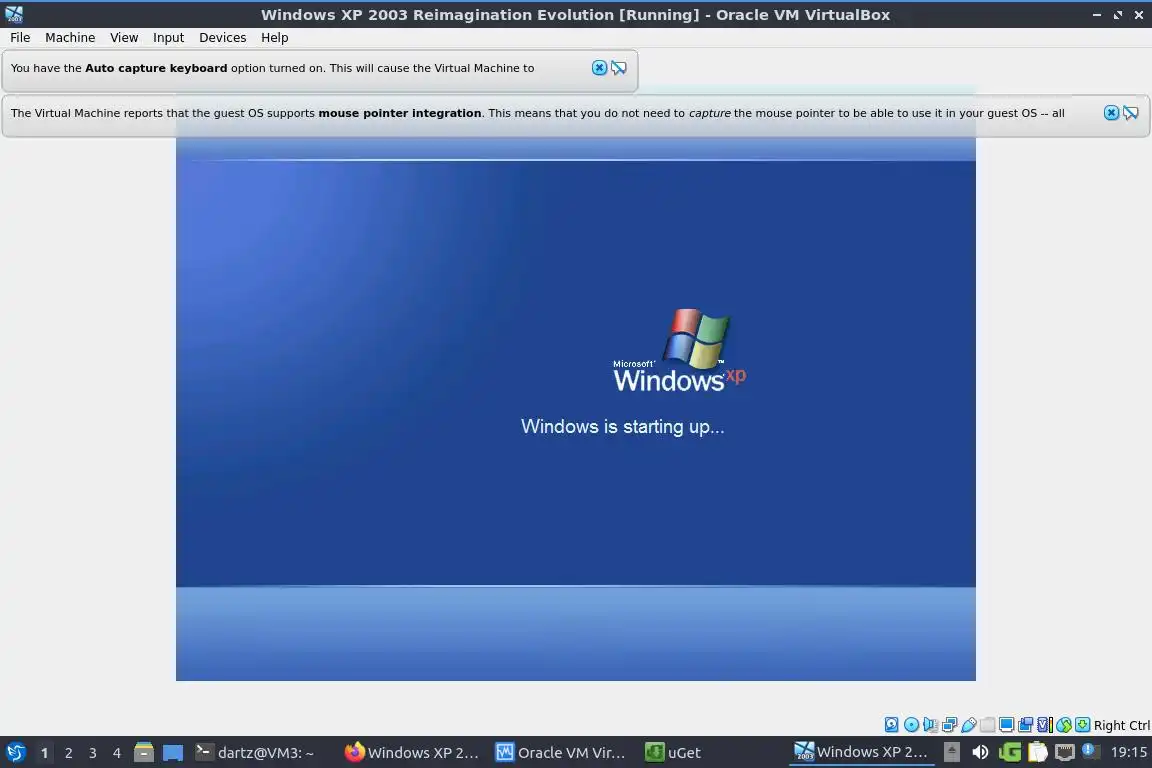
Task: Open the clipboard manager tray icon
Action: pyautogui.click(x=1037, y=752)
